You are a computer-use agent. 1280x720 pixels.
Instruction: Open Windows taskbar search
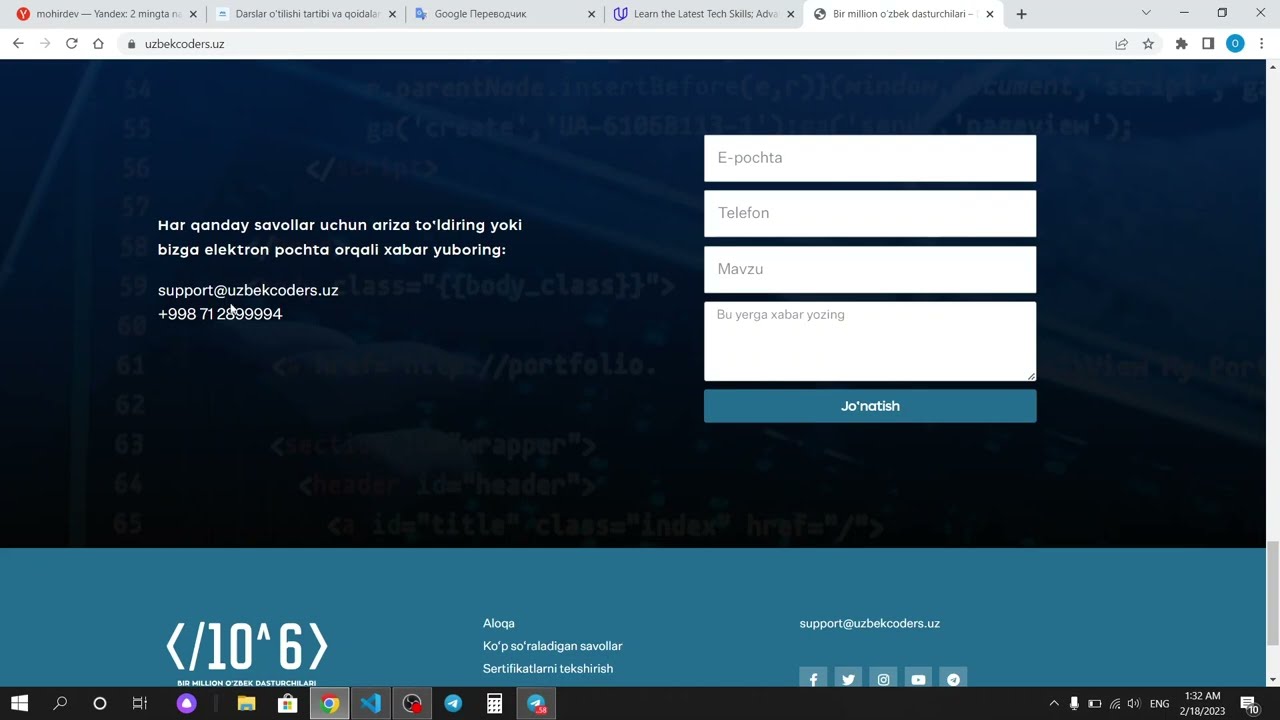click(60, 704)
